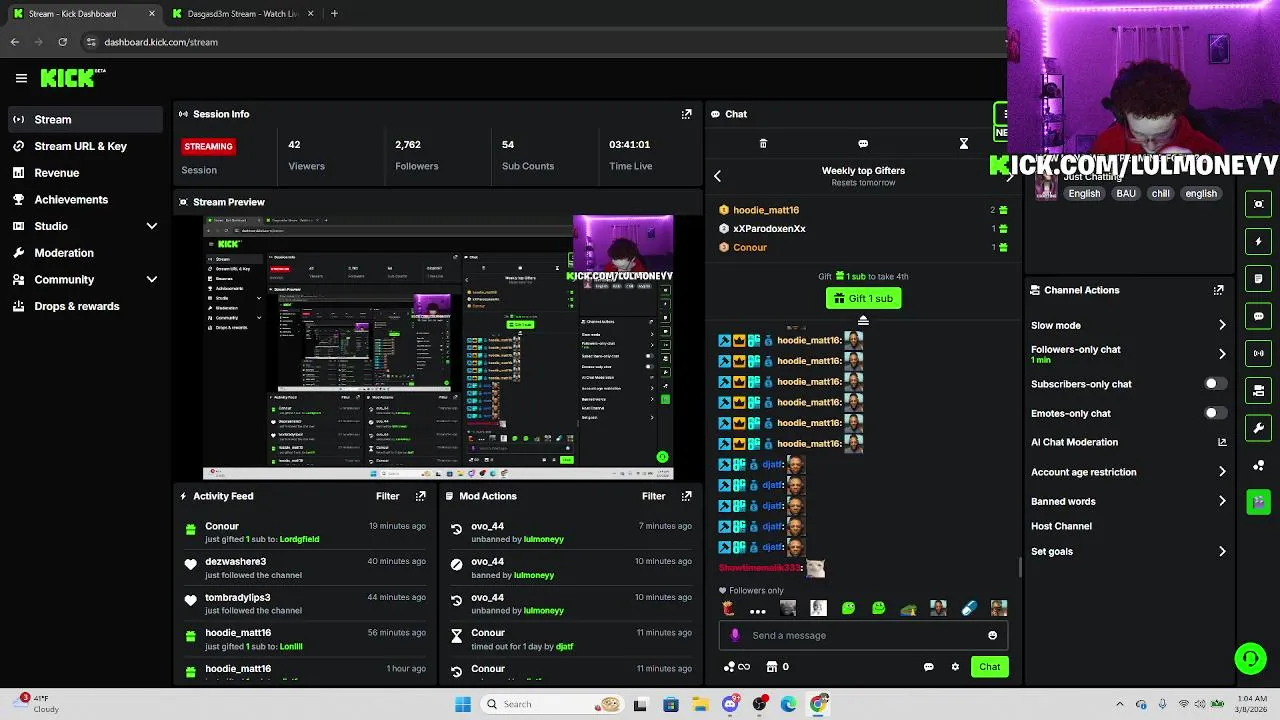The height and width of the screenshot is (720, 1280).
Task: Click the channel points infinity icon
Action: (x=737, y=667)
